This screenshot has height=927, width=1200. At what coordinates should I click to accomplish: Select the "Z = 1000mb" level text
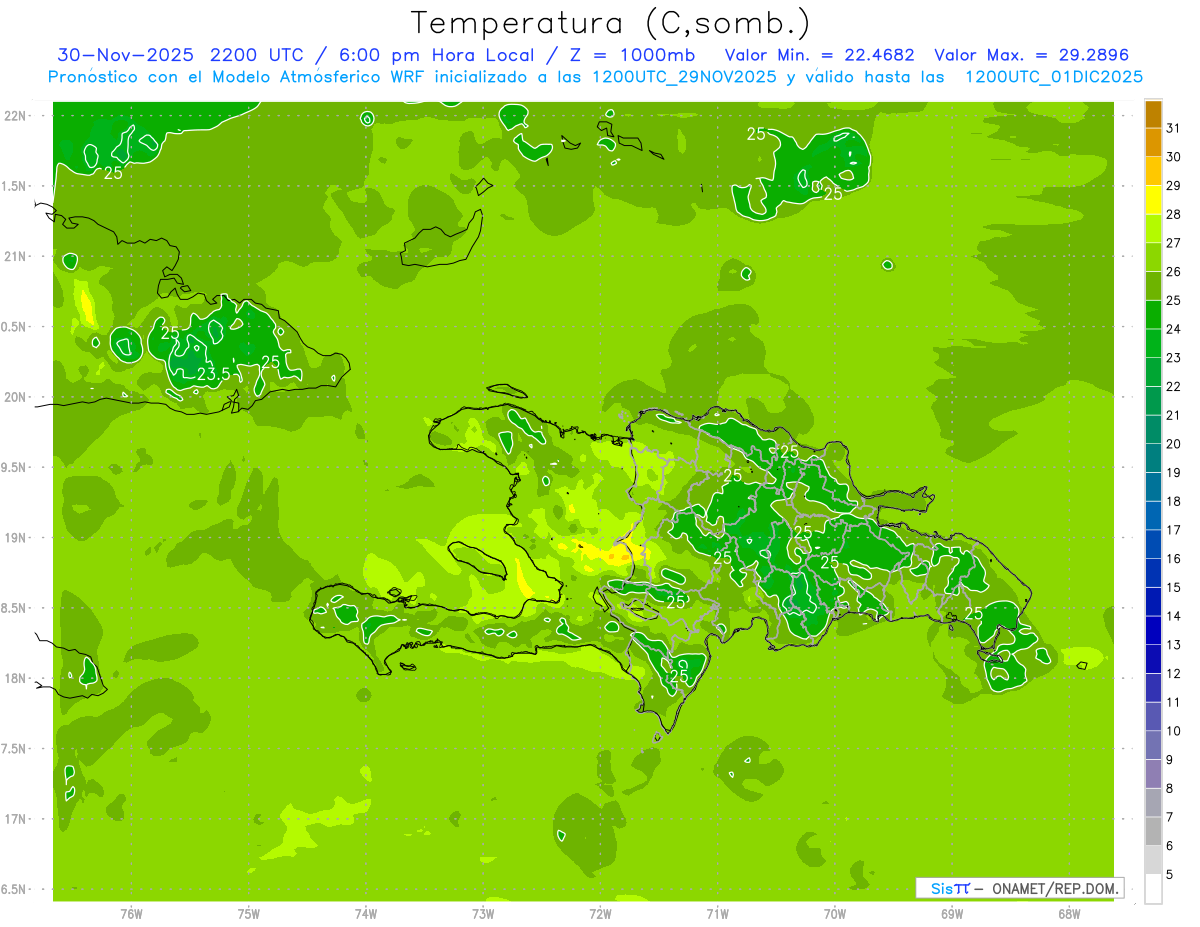633,55
